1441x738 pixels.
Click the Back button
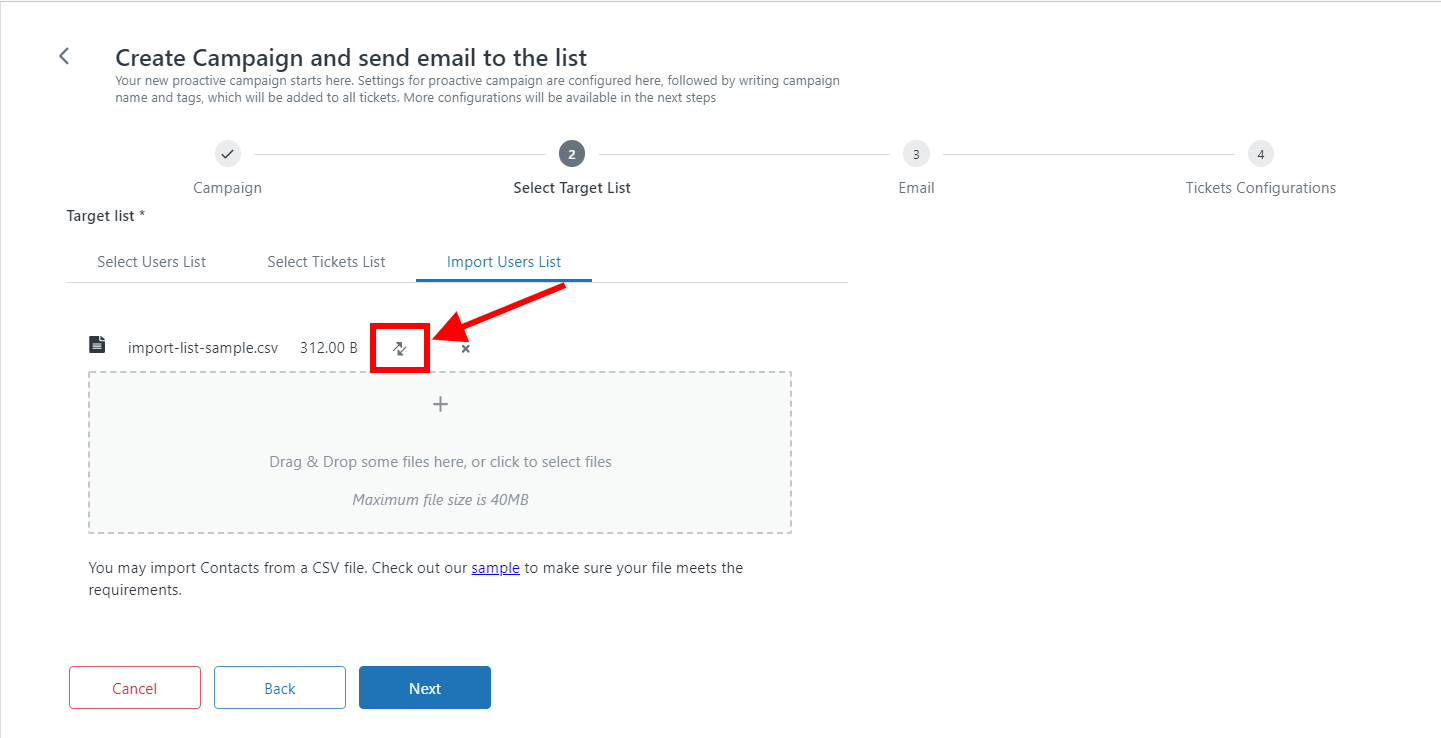coord(280,688)
